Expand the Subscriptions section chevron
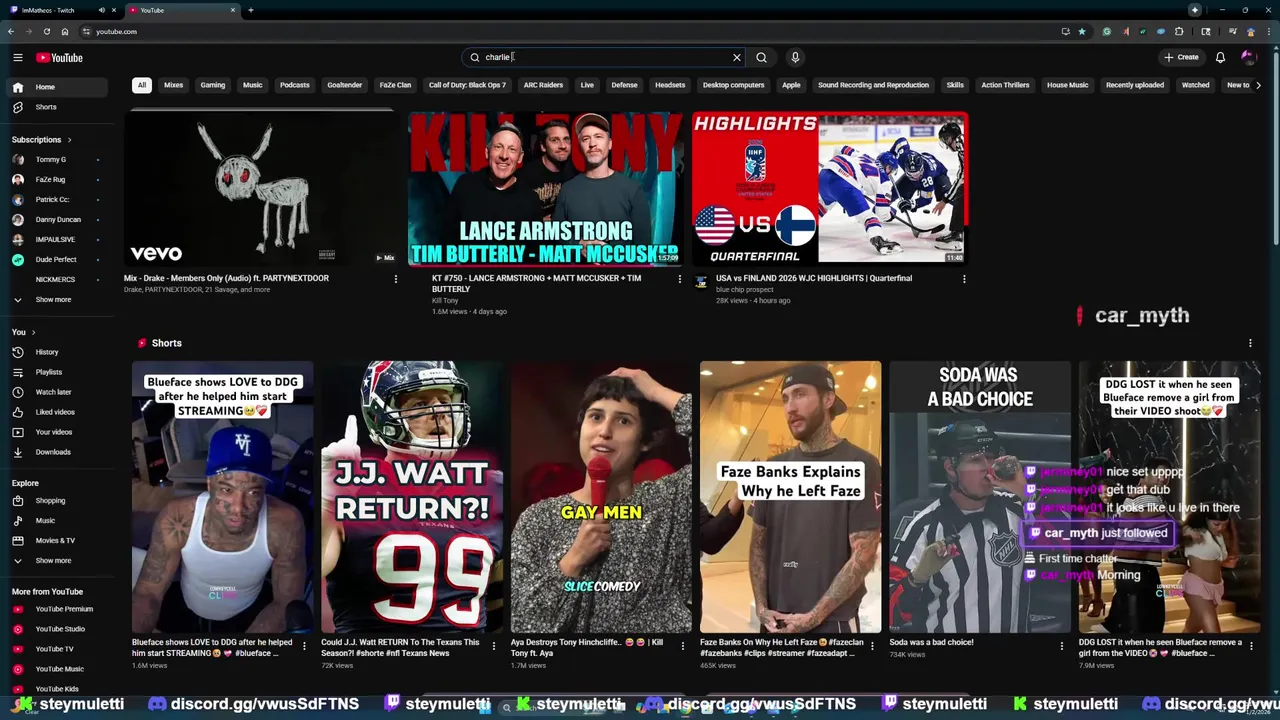 click(69, 140)
